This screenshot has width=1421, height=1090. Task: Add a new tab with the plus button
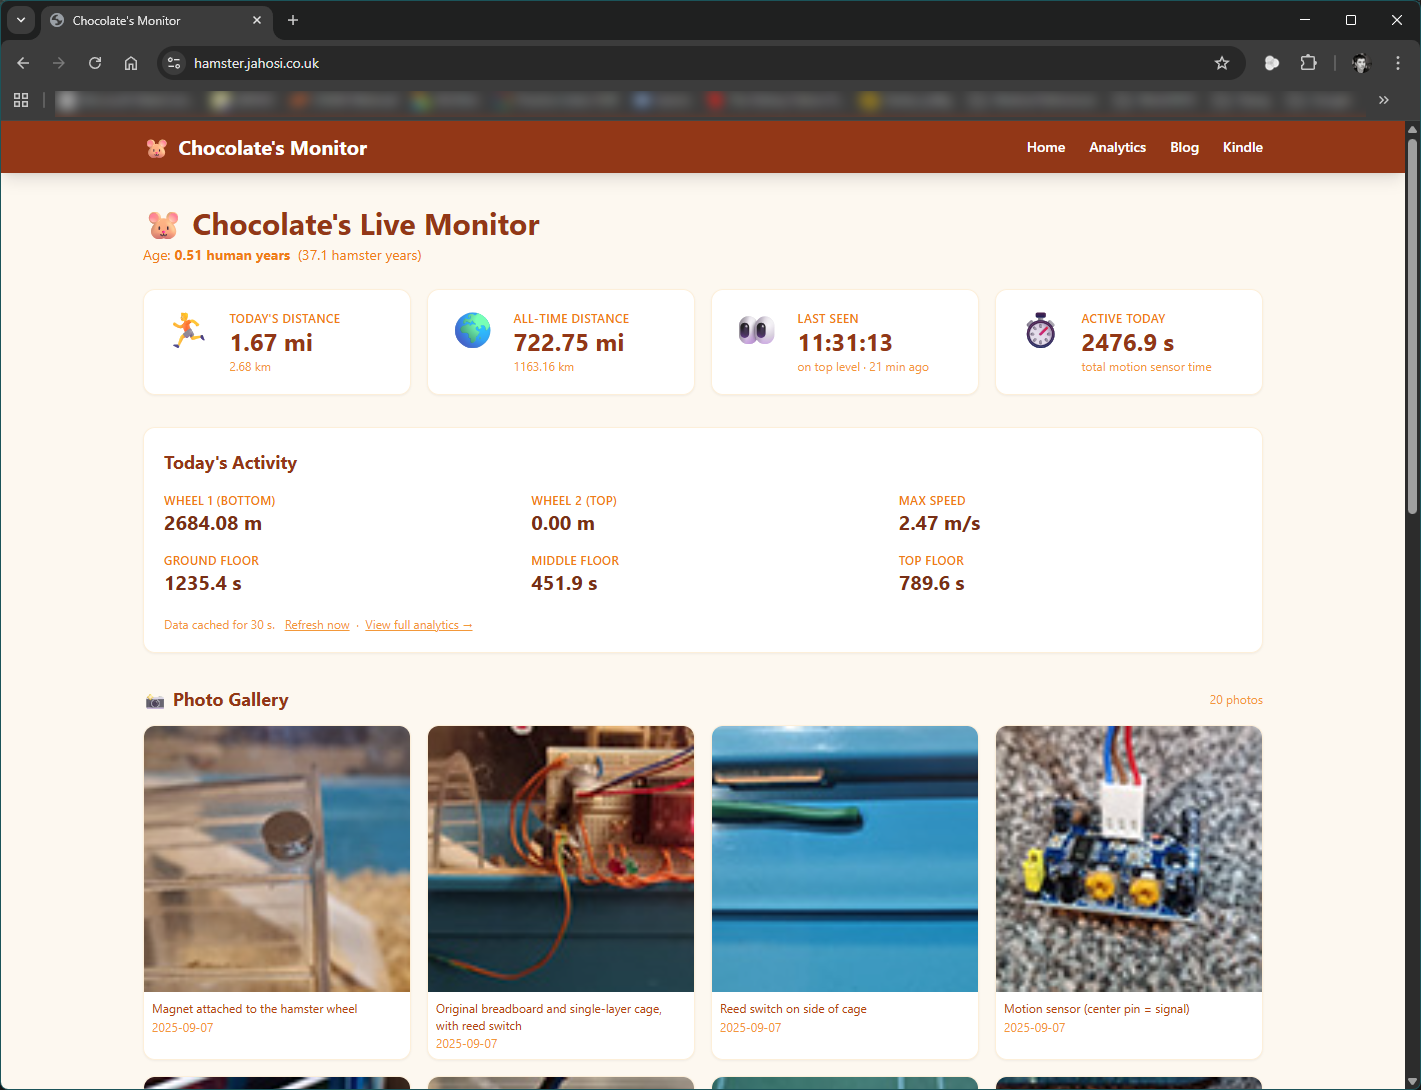tap(293, 20)
